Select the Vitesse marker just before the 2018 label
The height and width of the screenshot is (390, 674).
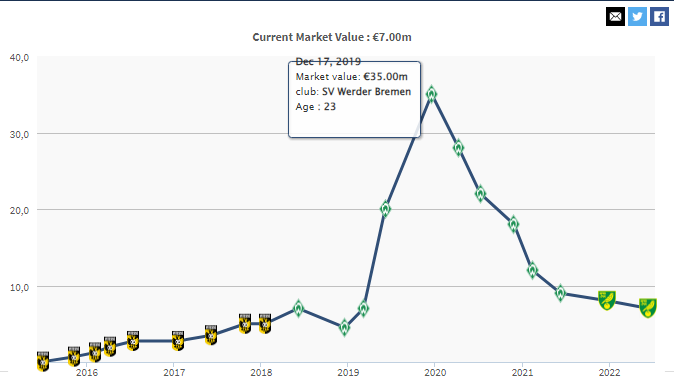[x=245, y=324]
